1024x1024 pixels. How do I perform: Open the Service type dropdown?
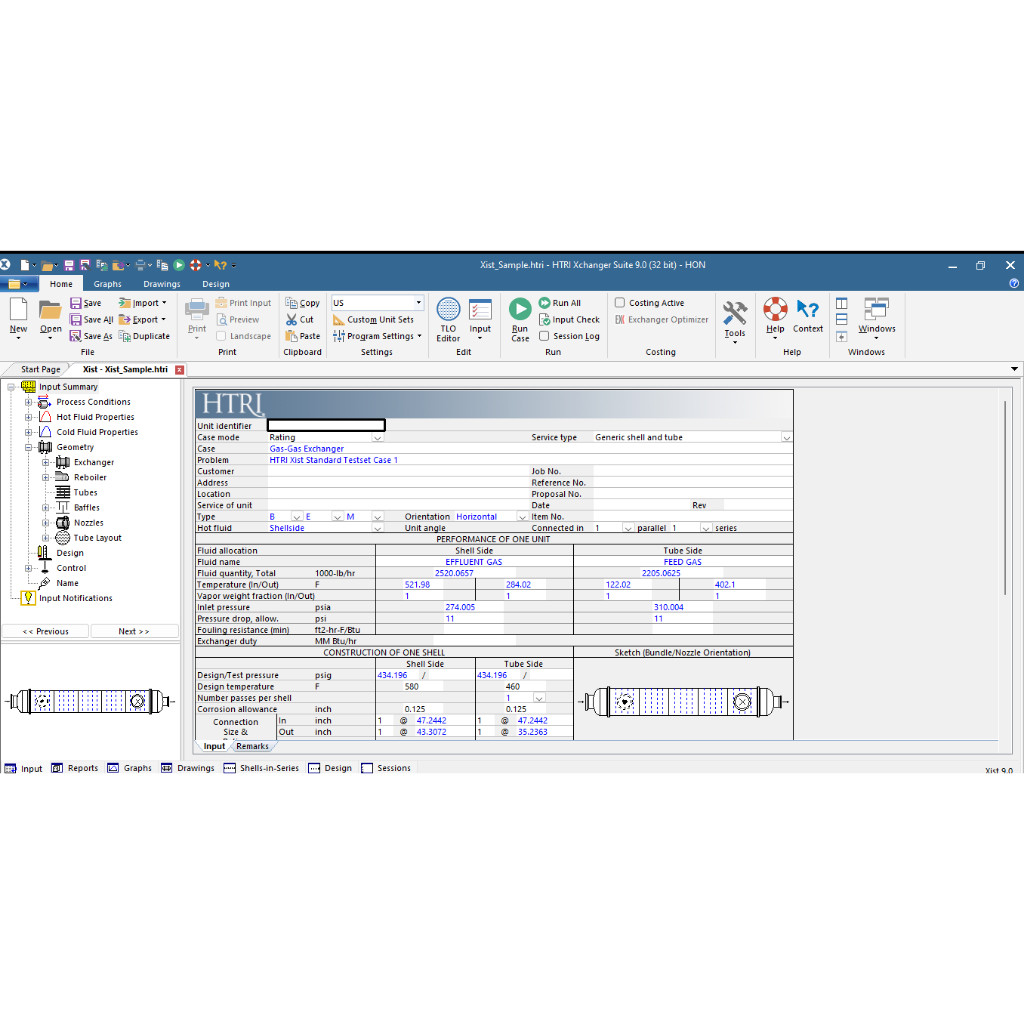click(x=786, y=438)
